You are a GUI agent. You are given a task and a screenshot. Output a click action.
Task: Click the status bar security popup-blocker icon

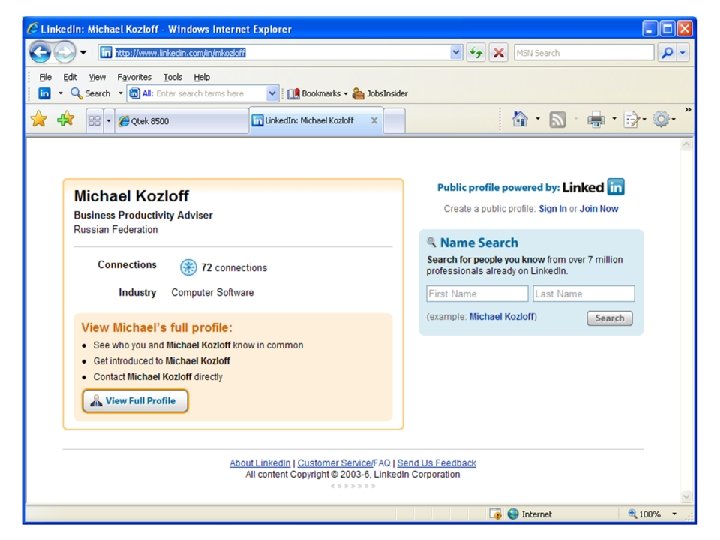(495, 514)
